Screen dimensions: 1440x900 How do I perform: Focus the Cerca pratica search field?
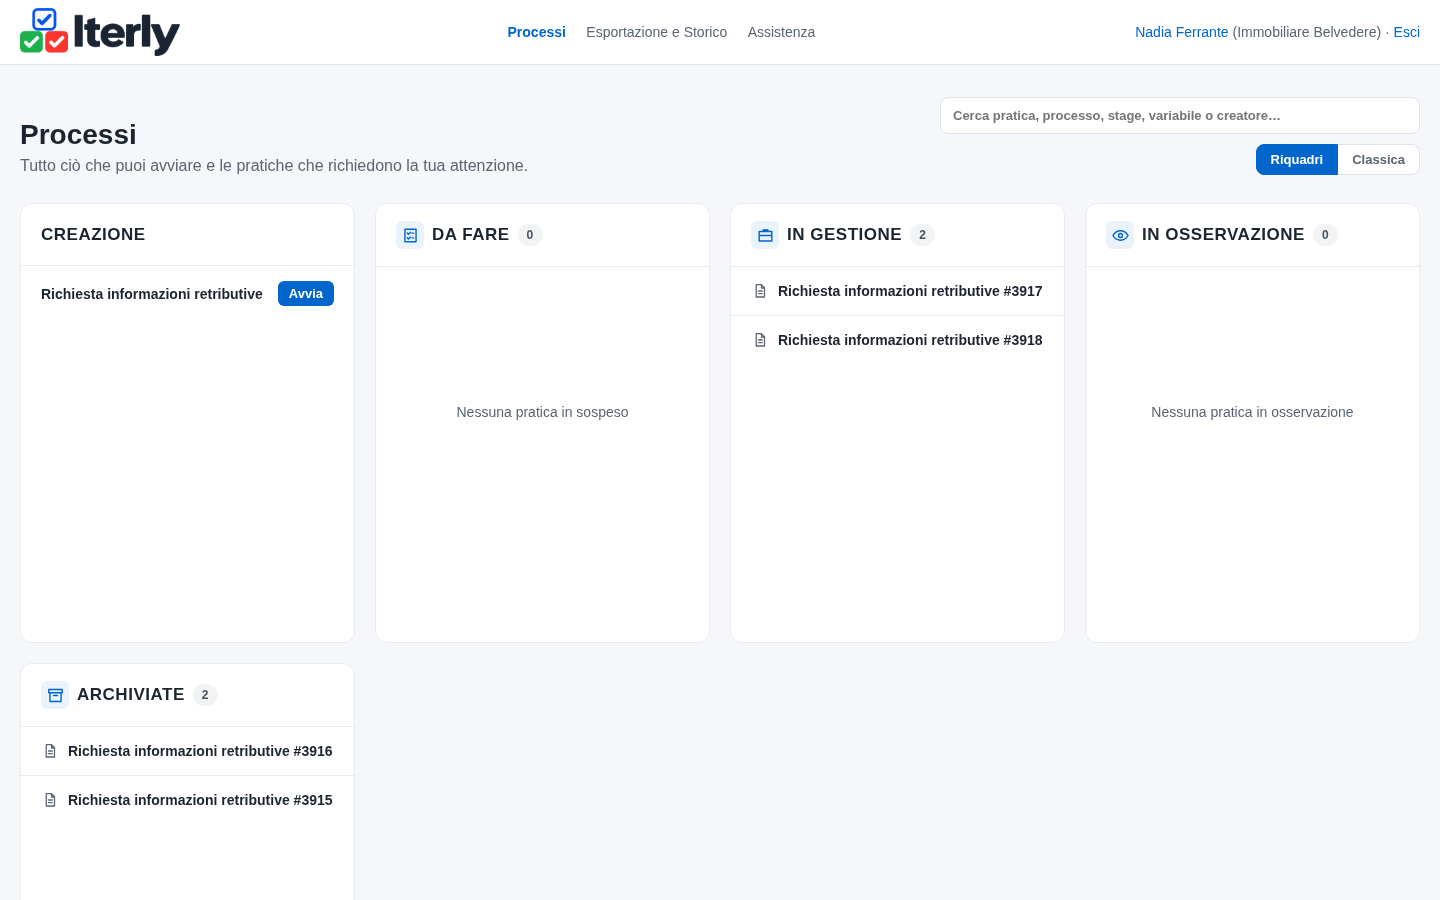click(x=1180, y=116)
